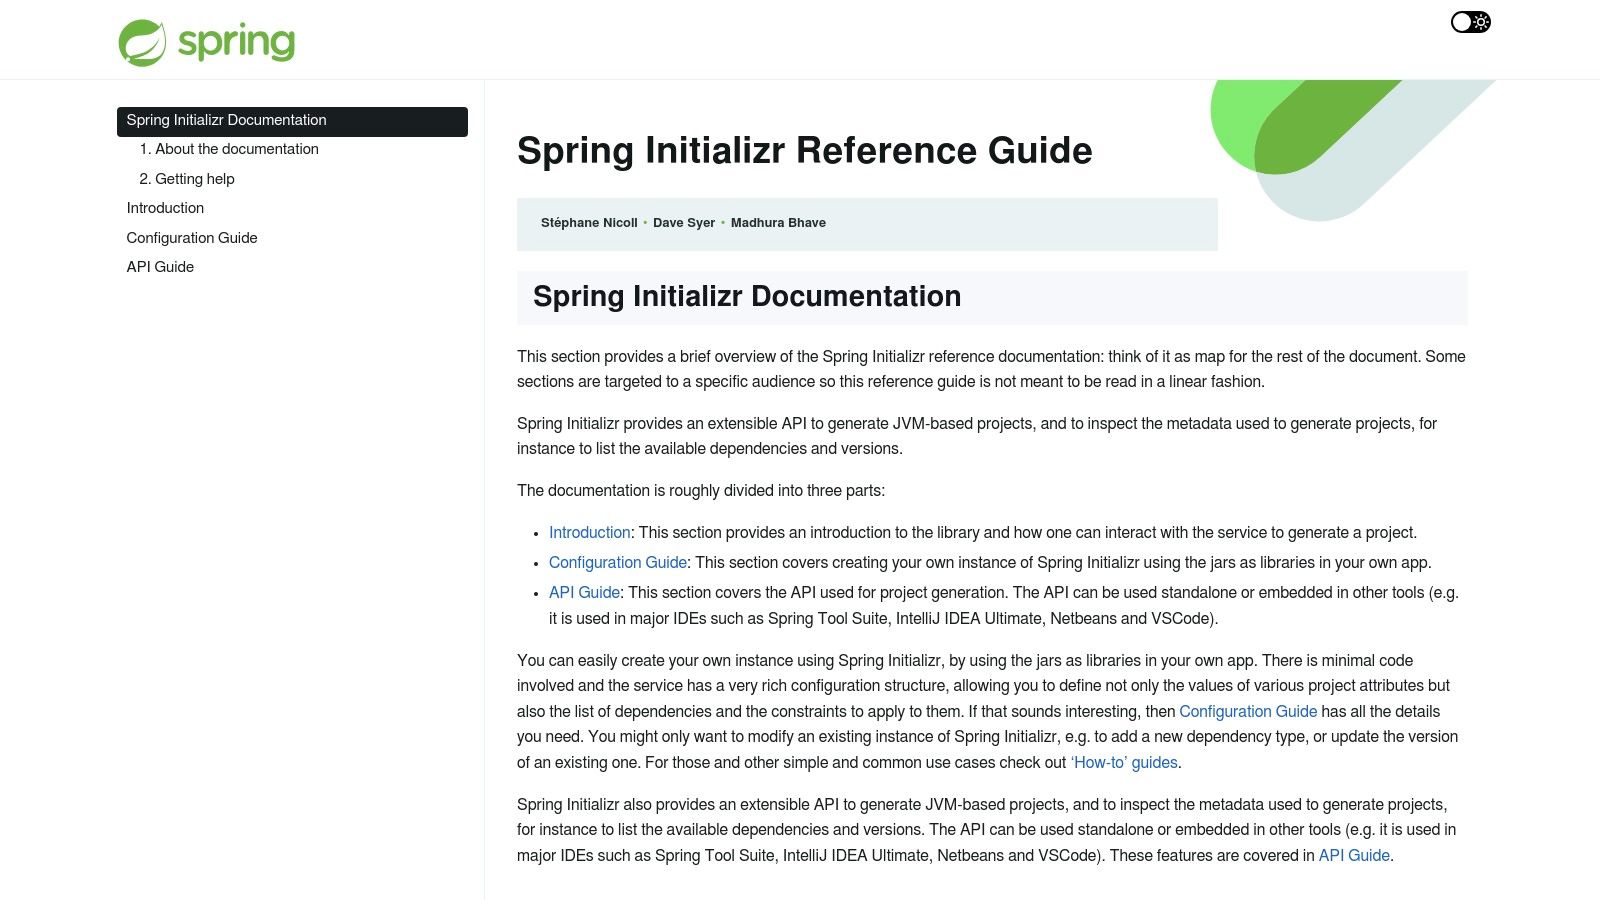Viewport: 1600px width, 900px height.
Task: Select 'Introduction' in the sidebar navigation
Action: (165, 208)
